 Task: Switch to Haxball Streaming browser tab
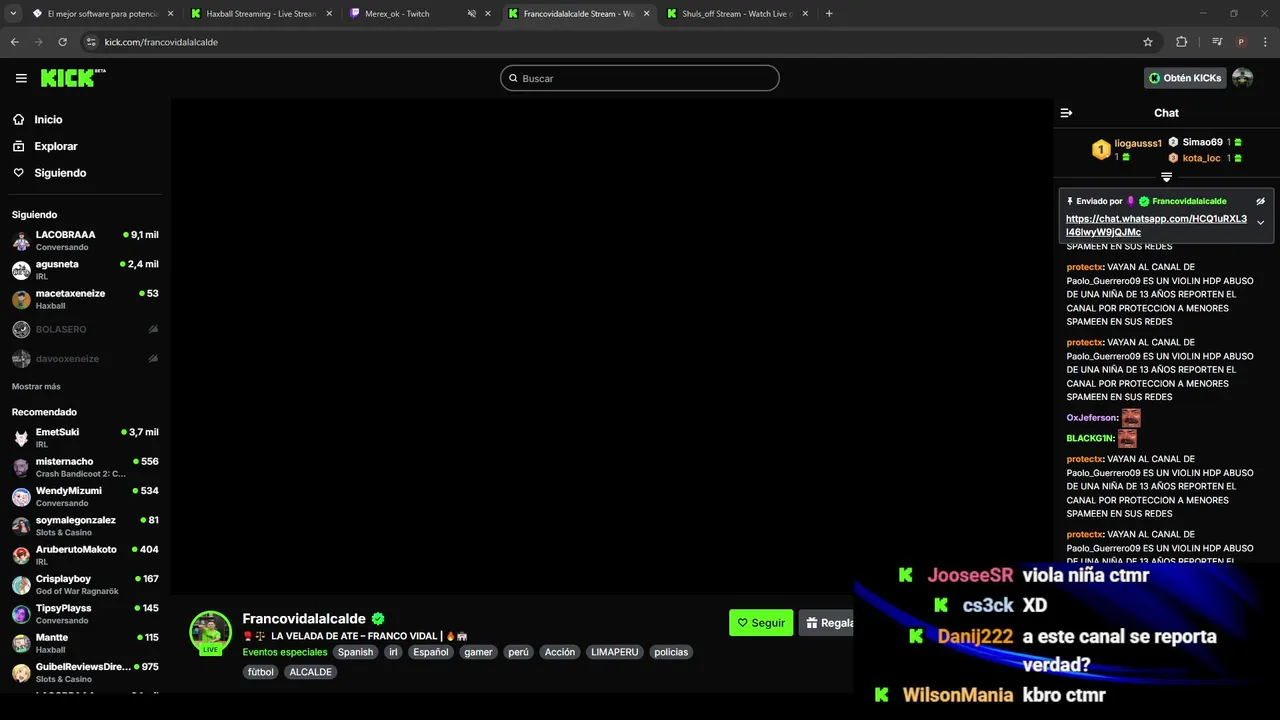(x=260, y=14)
